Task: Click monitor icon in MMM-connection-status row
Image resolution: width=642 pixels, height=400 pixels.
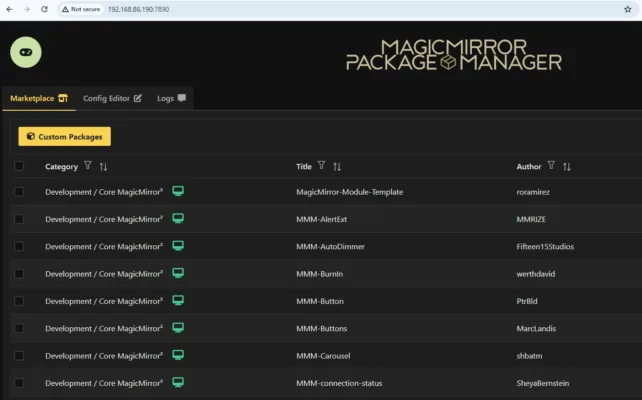Action: [x=178, y=382]
